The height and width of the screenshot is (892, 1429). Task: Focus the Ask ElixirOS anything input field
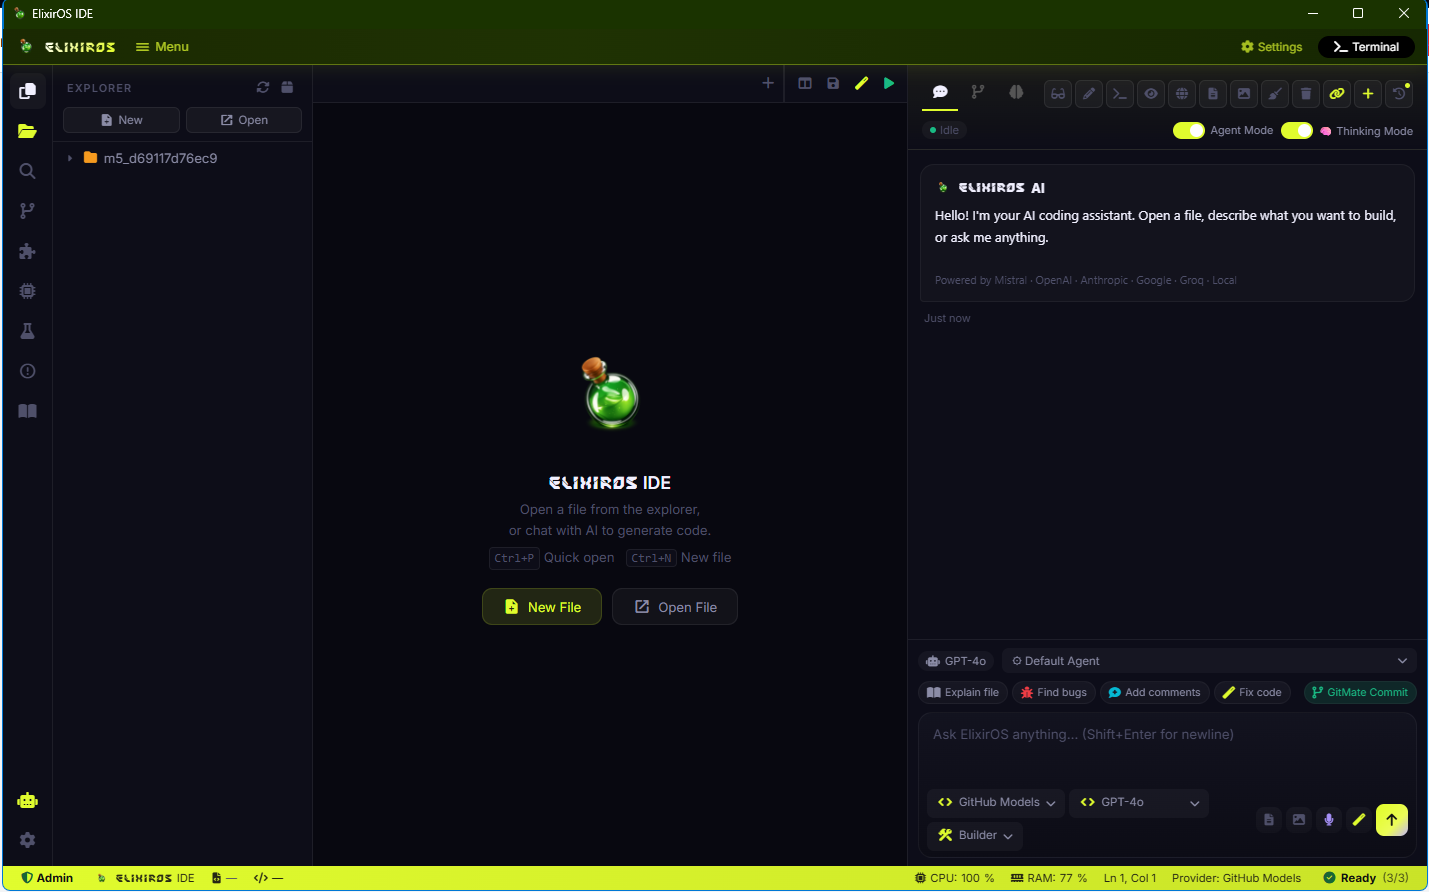pyautogui.click(x=1167, y=748)
